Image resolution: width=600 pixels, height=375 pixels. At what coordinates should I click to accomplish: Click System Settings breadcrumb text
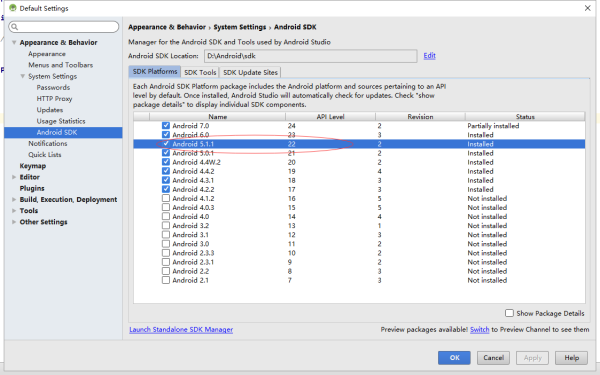240,27
